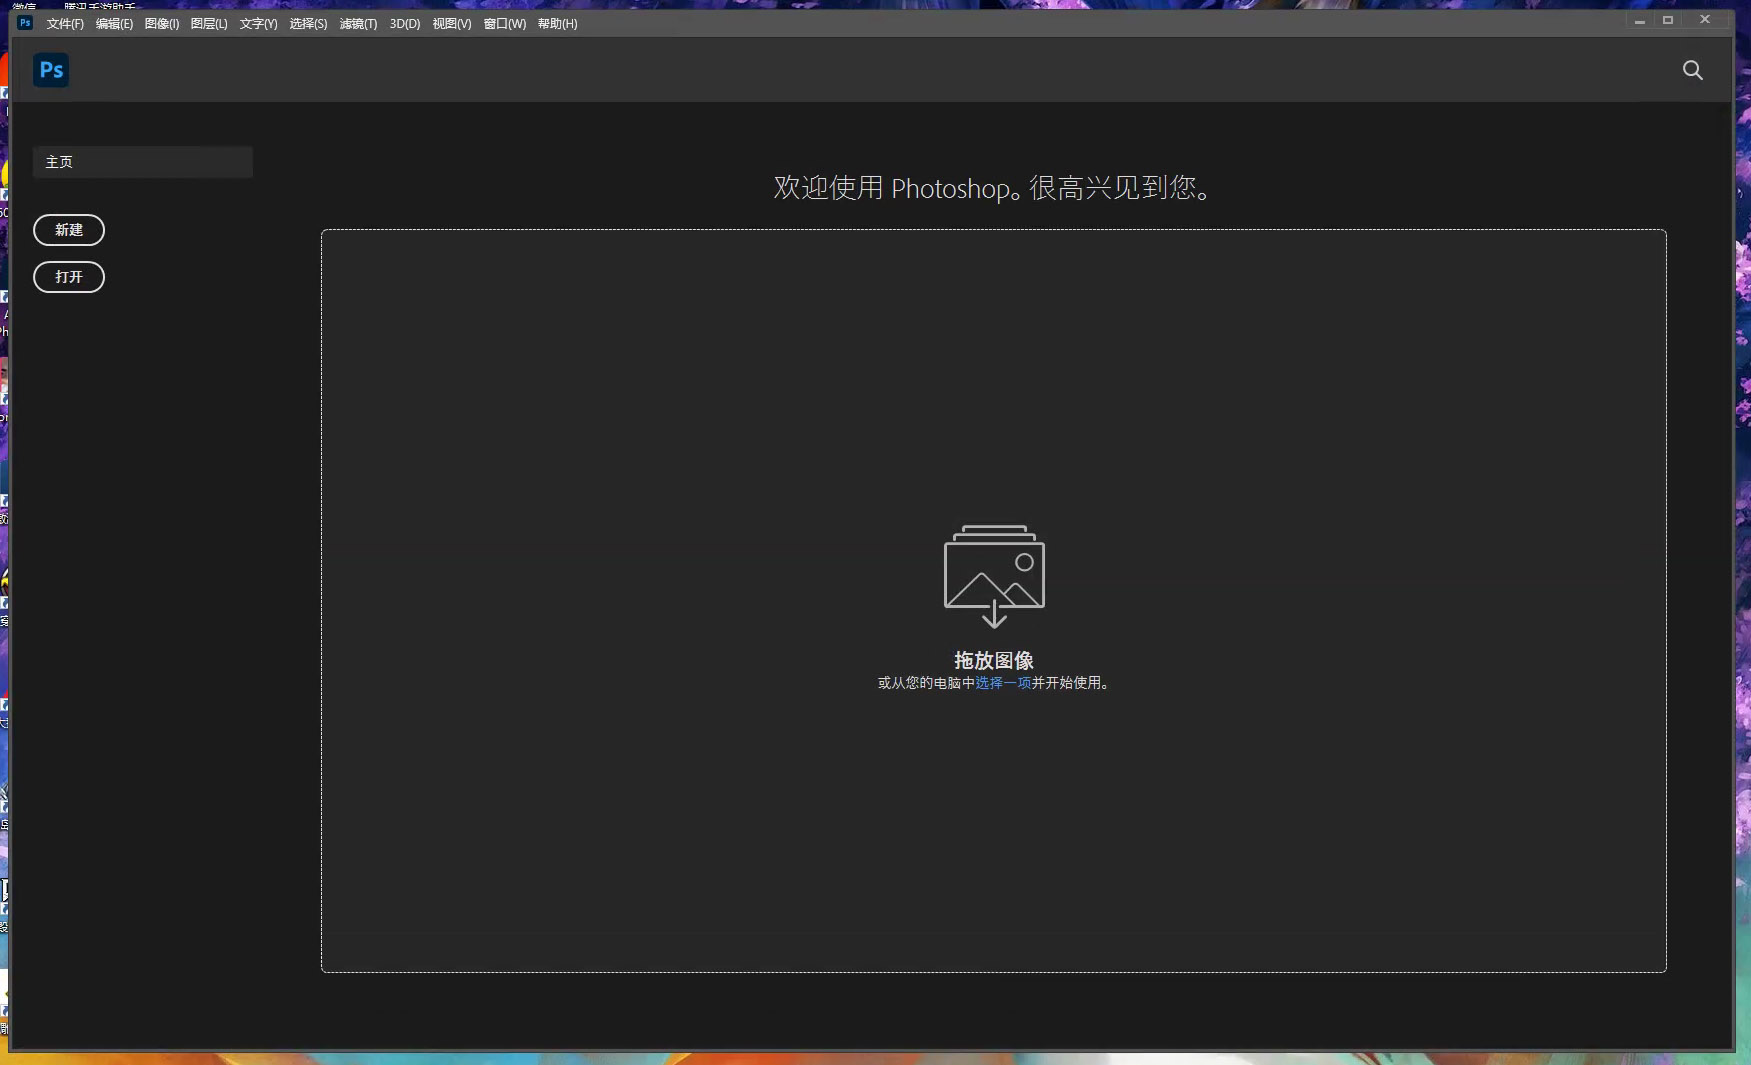Open the 选择(S) menu
Viewport: 1751px width, 1065px height.
[308, 24]
